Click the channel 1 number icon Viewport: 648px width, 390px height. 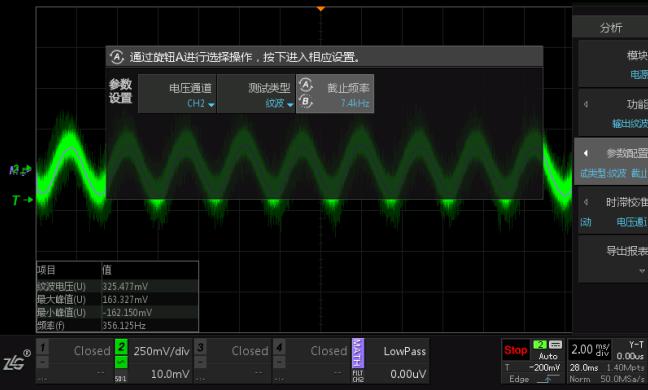tap(43, 347)
